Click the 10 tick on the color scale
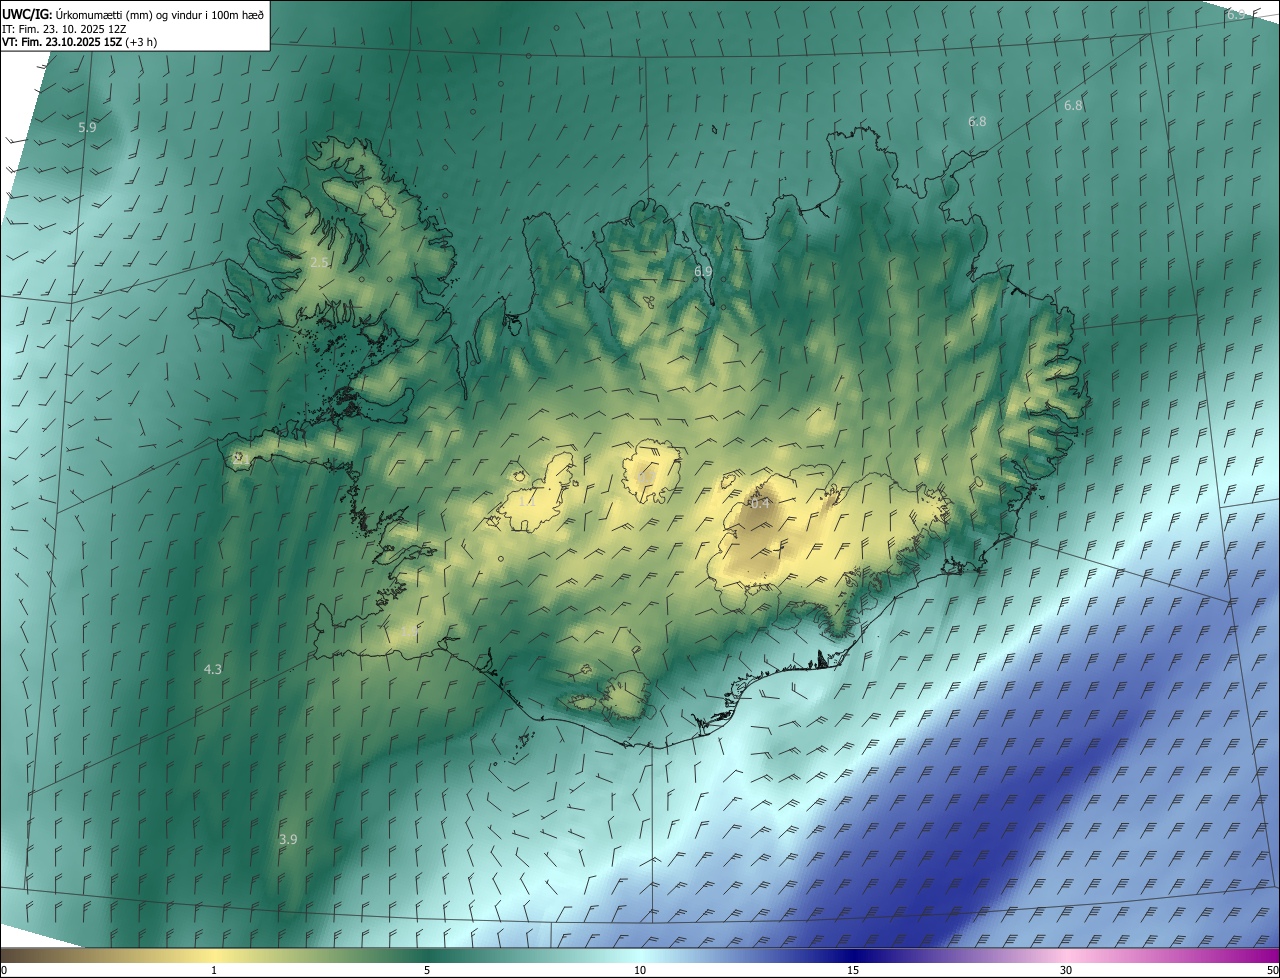Screen dimensions: 1280x978 (640, 970)
